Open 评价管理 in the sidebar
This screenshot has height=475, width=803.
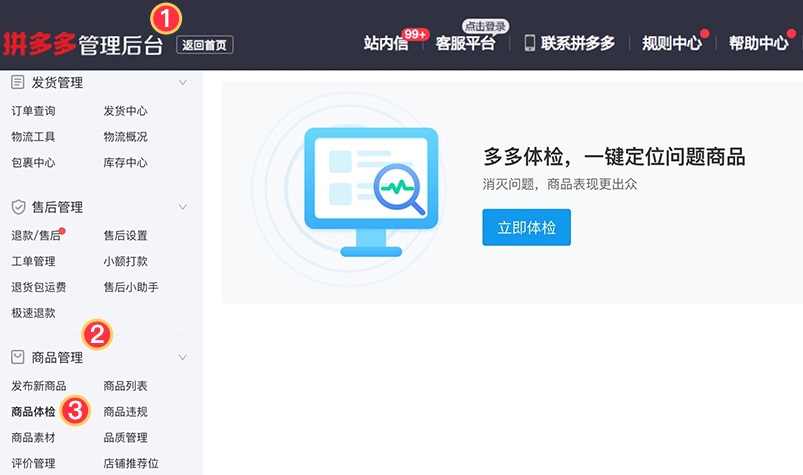click(33, 463)
